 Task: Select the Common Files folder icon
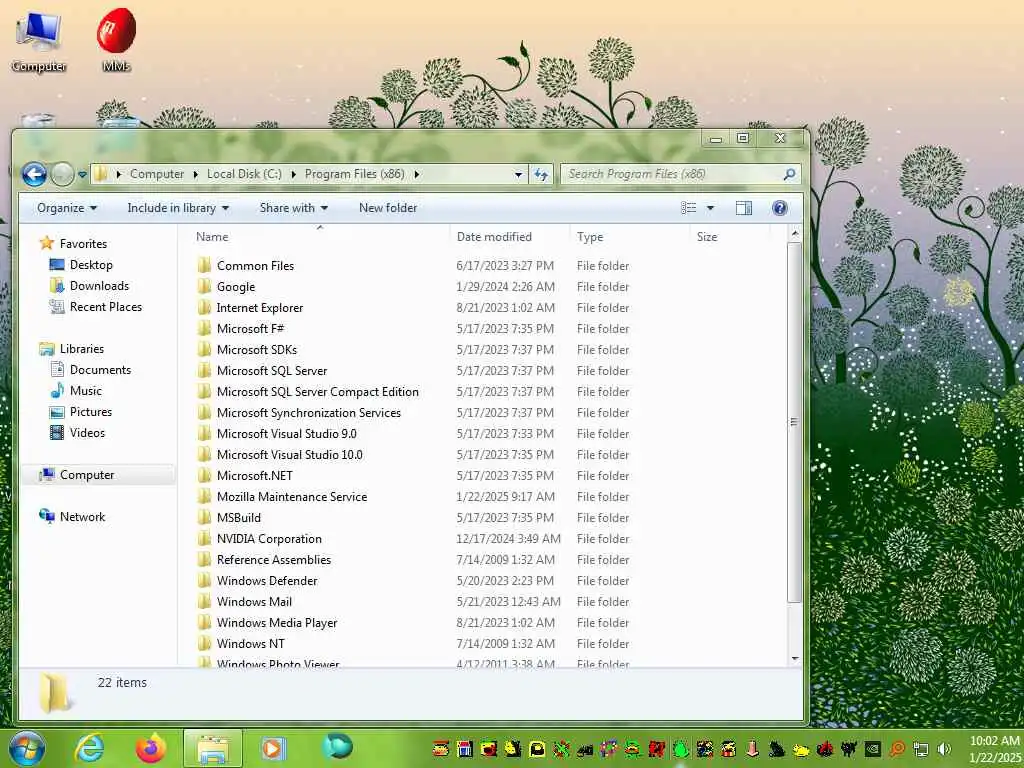(204, 265)
